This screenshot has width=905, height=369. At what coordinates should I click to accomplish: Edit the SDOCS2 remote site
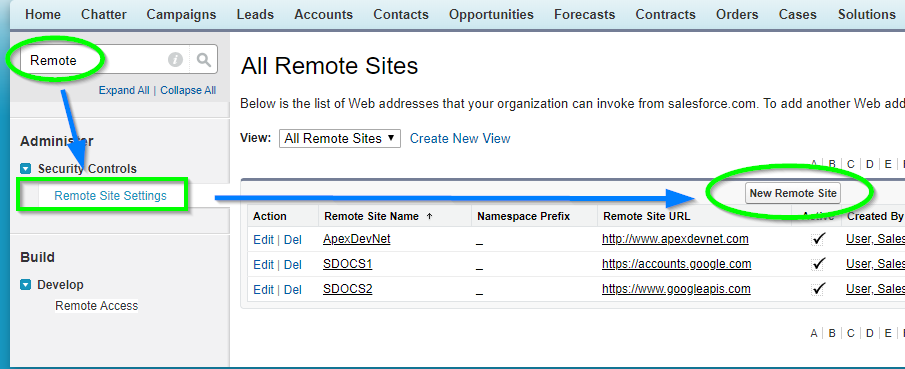click(x=263, y=289)
